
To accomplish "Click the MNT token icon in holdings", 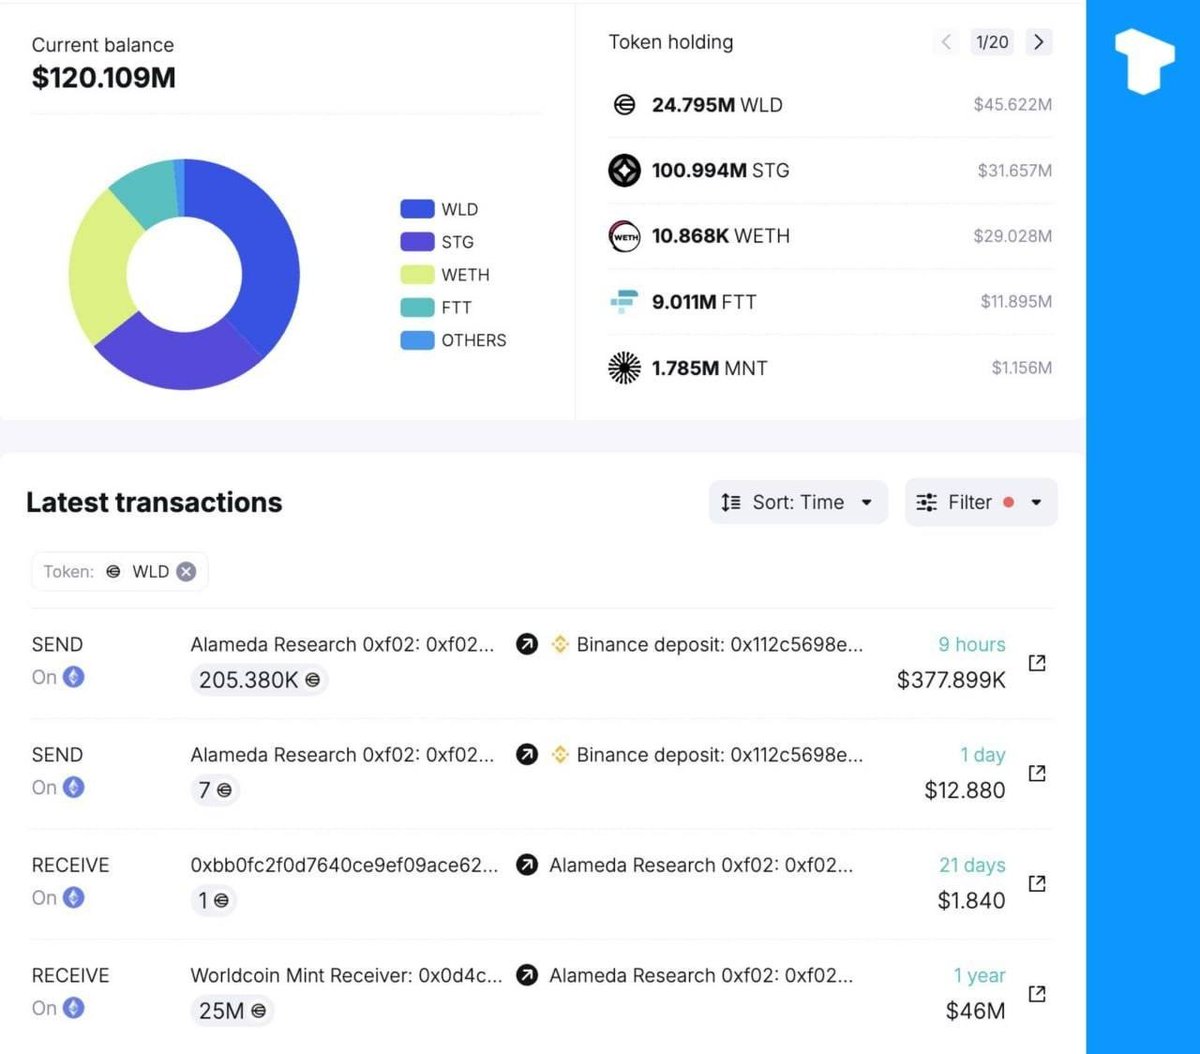I will click(x=624, y=368).
